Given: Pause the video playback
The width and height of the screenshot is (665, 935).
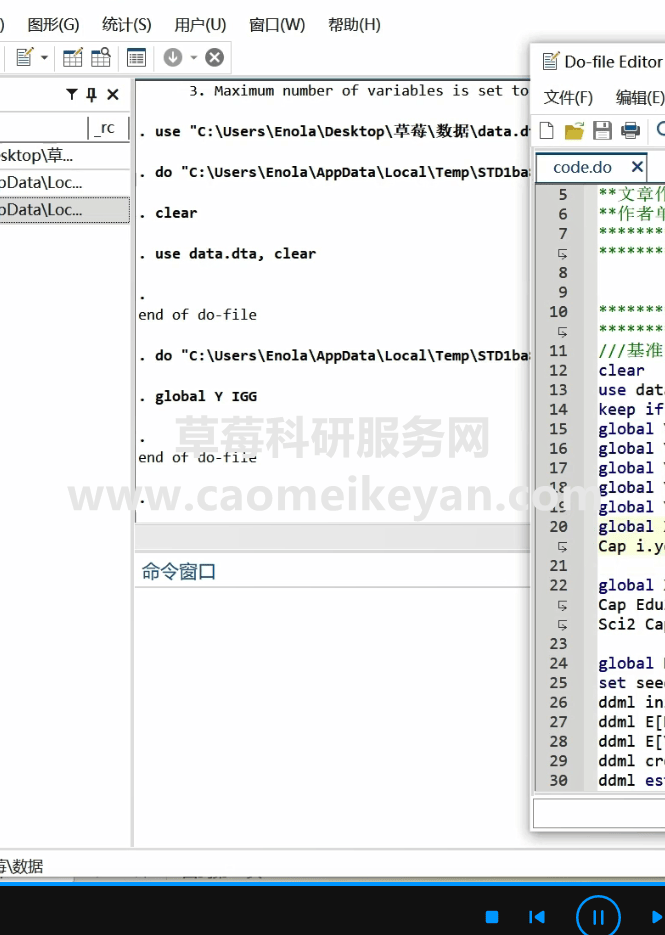Looking at the screenshot, I should pyautogui.click(x=598, y=917).
